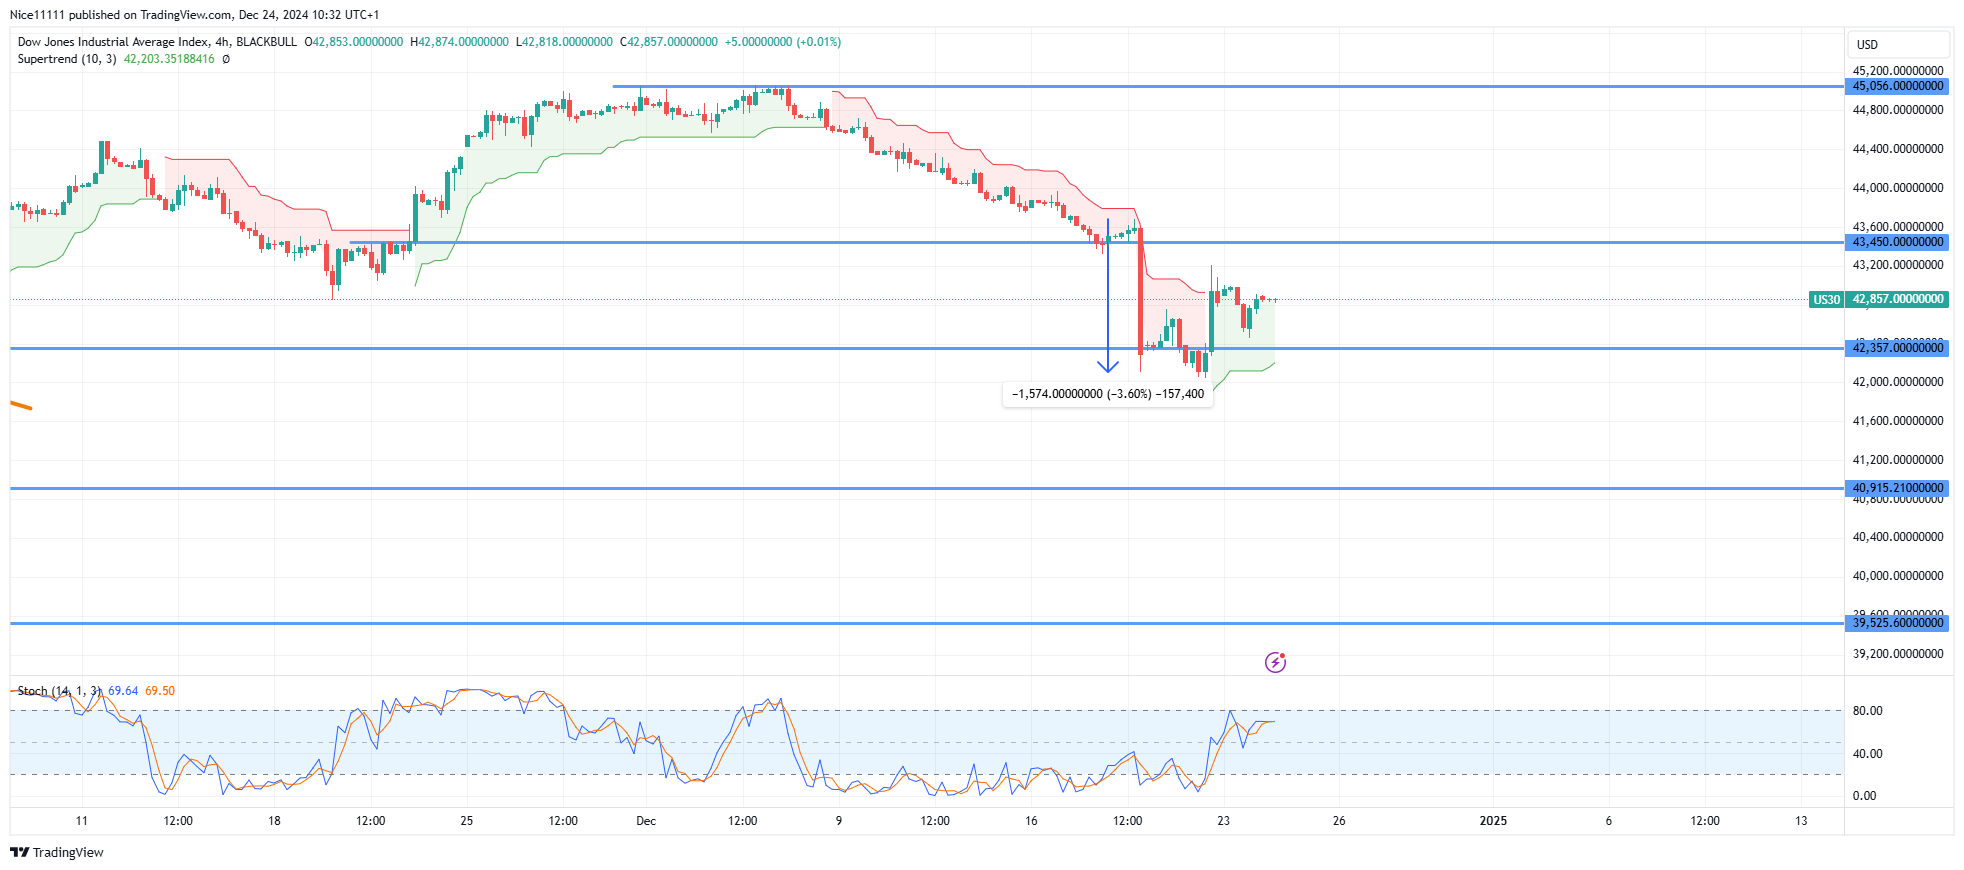Click the 26 date label on time axis

pos(1339,821)
